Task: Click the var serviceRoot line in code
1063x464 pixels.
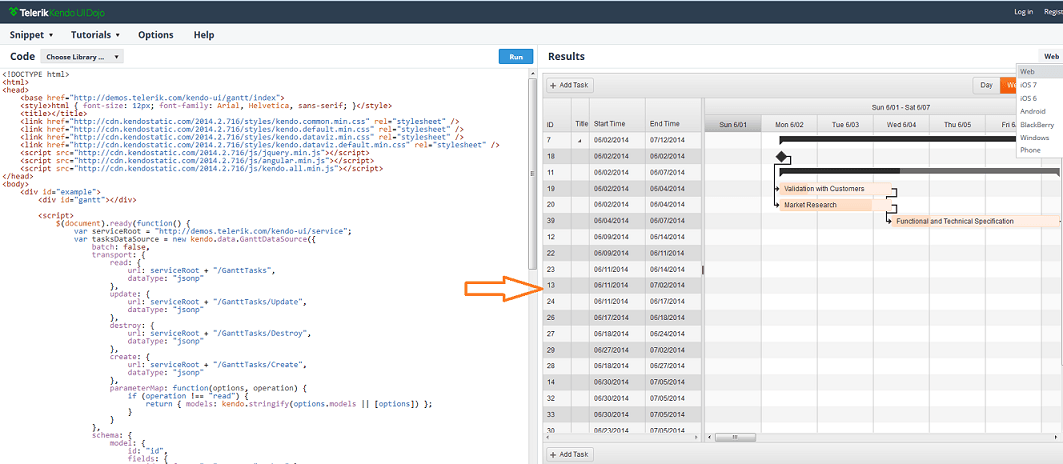Action: pyautogui.click(x=212, y=231)
